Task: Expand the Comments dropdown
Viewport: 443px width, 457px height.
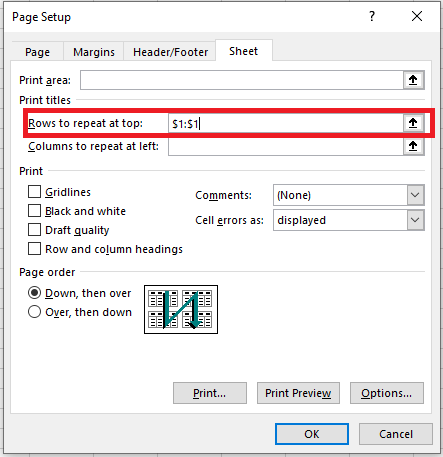Action: (x=415, y=195)
